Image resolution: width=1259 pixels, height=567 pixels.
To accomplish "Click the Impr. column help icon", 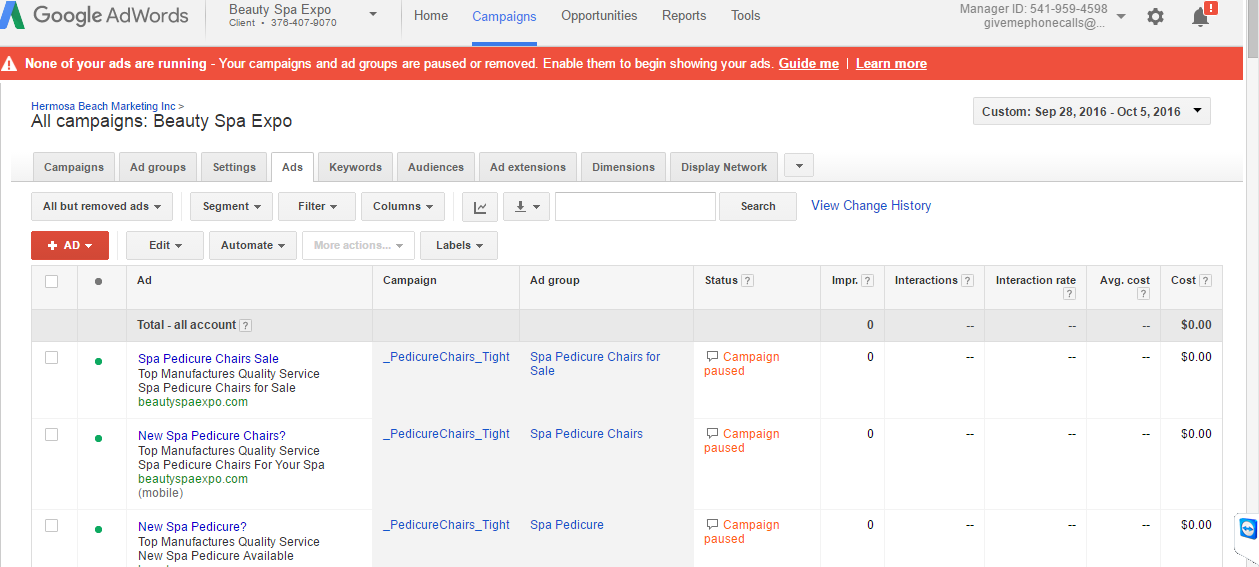I will 867,281.
